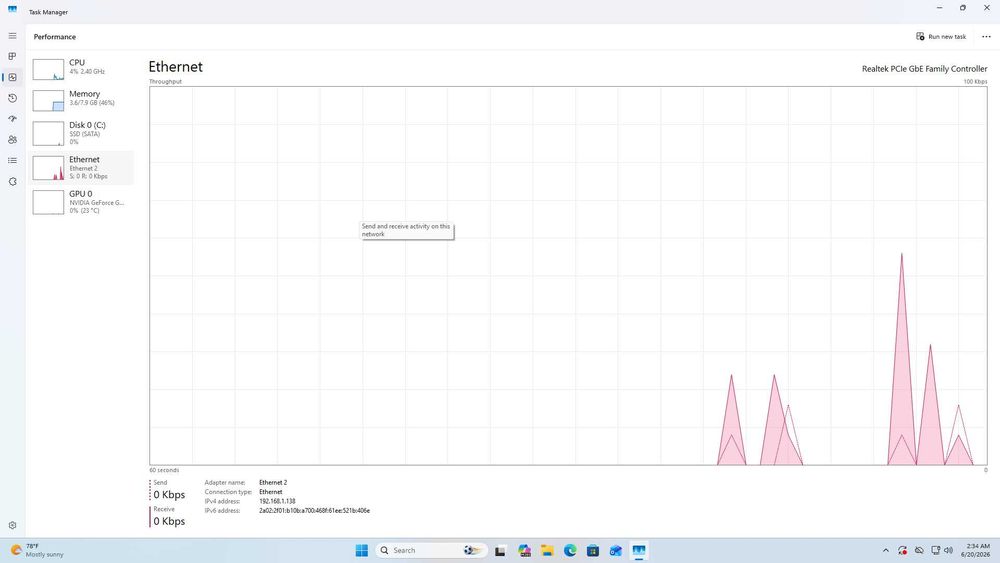1000x563 pixels.
Task: Open the Startup apps page
Action: (x=12, y=119)
